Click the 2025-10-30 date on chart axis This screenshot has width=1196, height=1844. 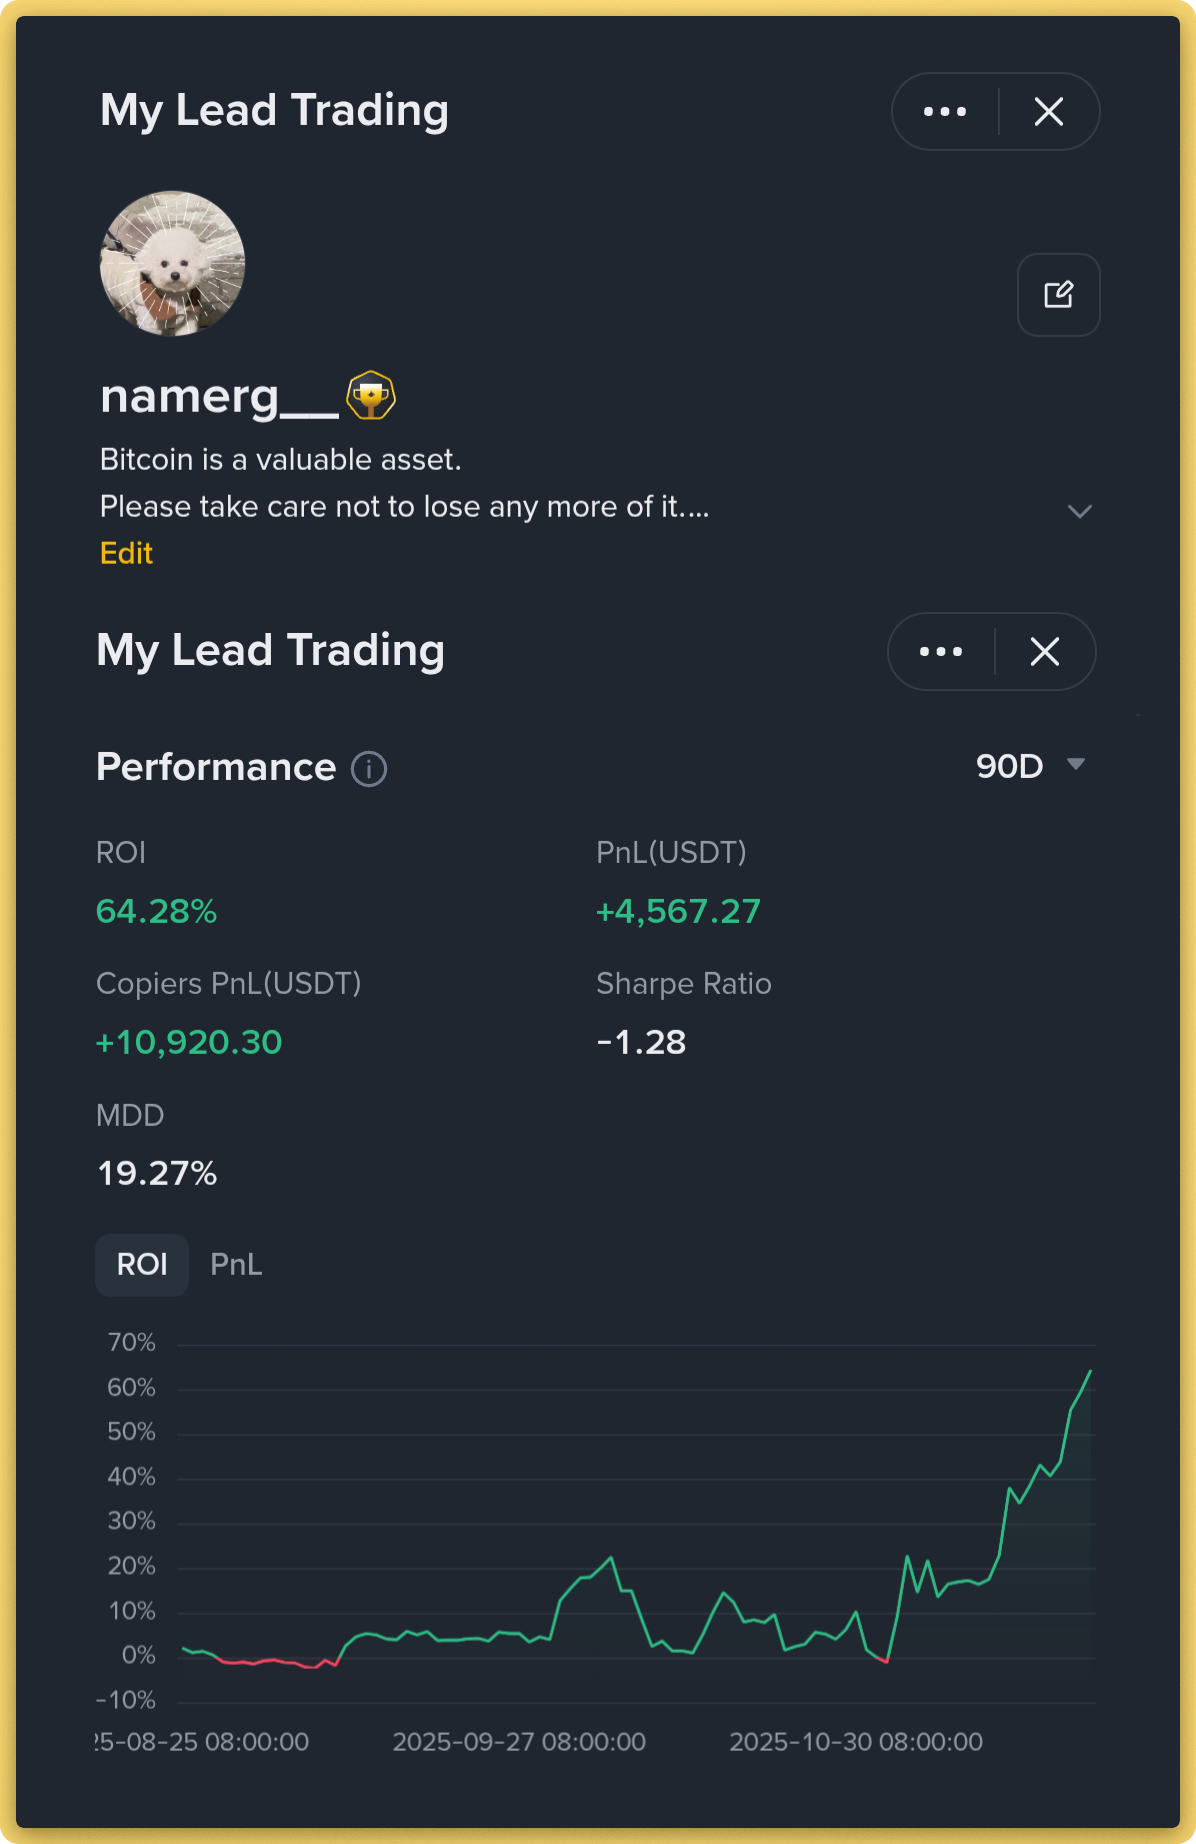[856, 1742]
